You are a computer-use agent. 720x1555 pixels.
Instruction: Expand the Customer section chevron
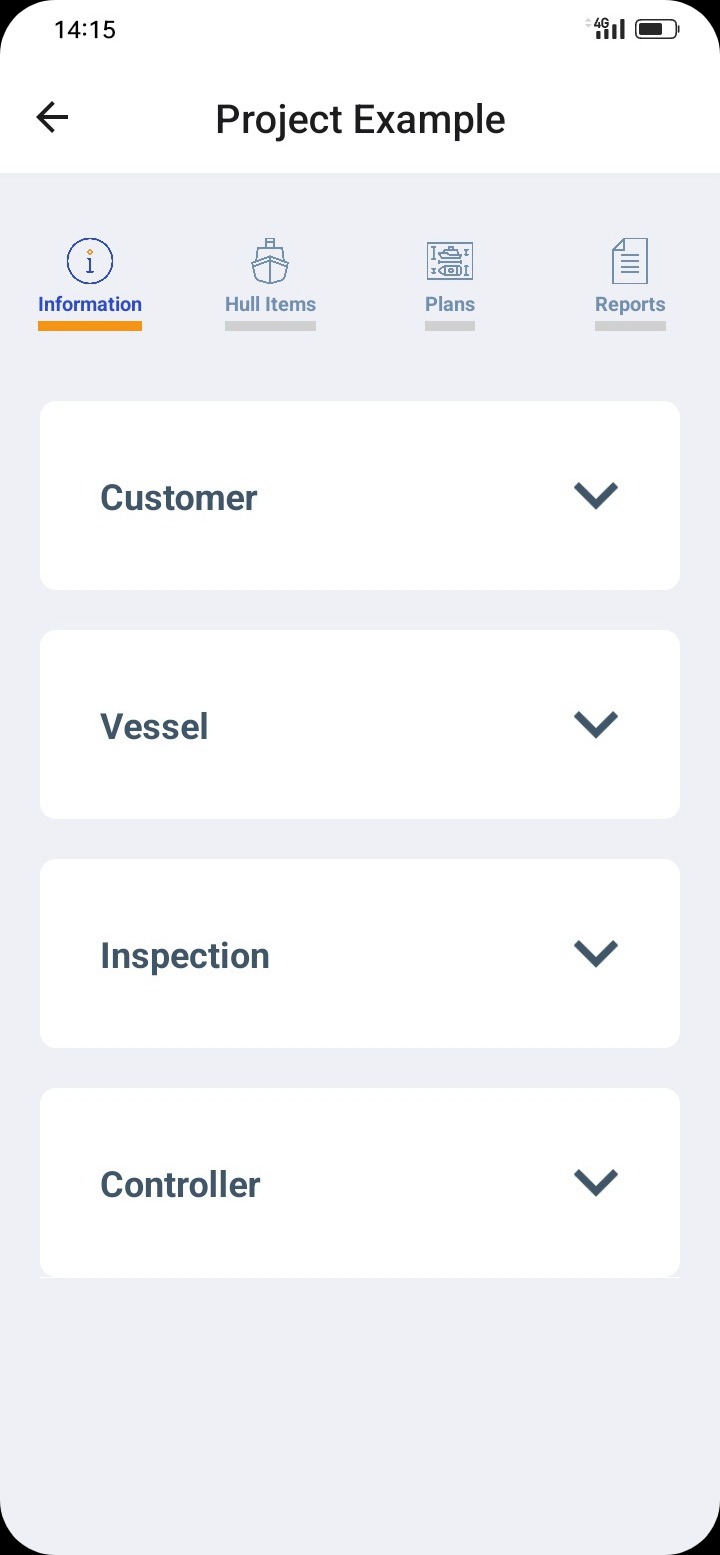[596, 495]
